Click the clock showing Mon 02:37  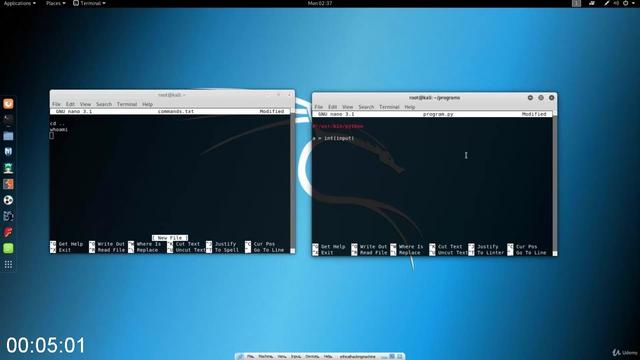(320, 3)
